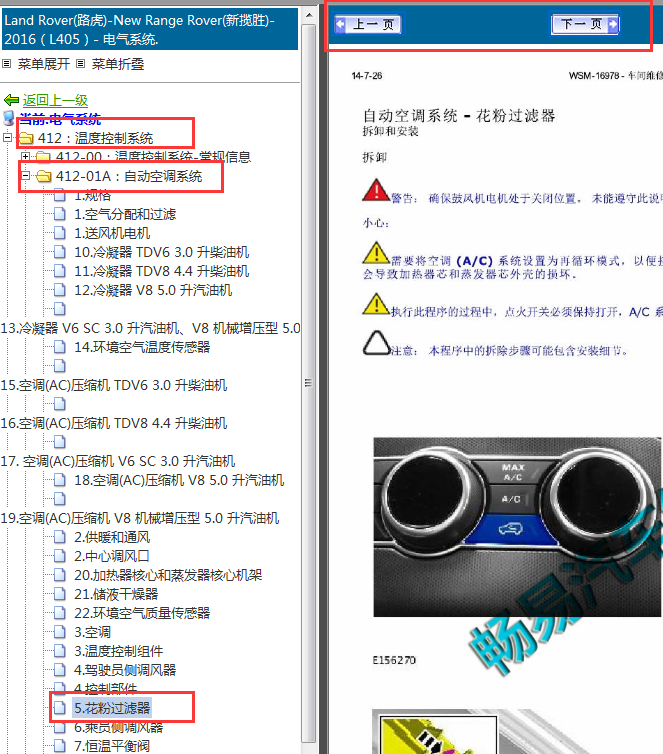Click the tree panel scrollbar thumb
Screen dimensions: 663x754
[x=309, y=383]
